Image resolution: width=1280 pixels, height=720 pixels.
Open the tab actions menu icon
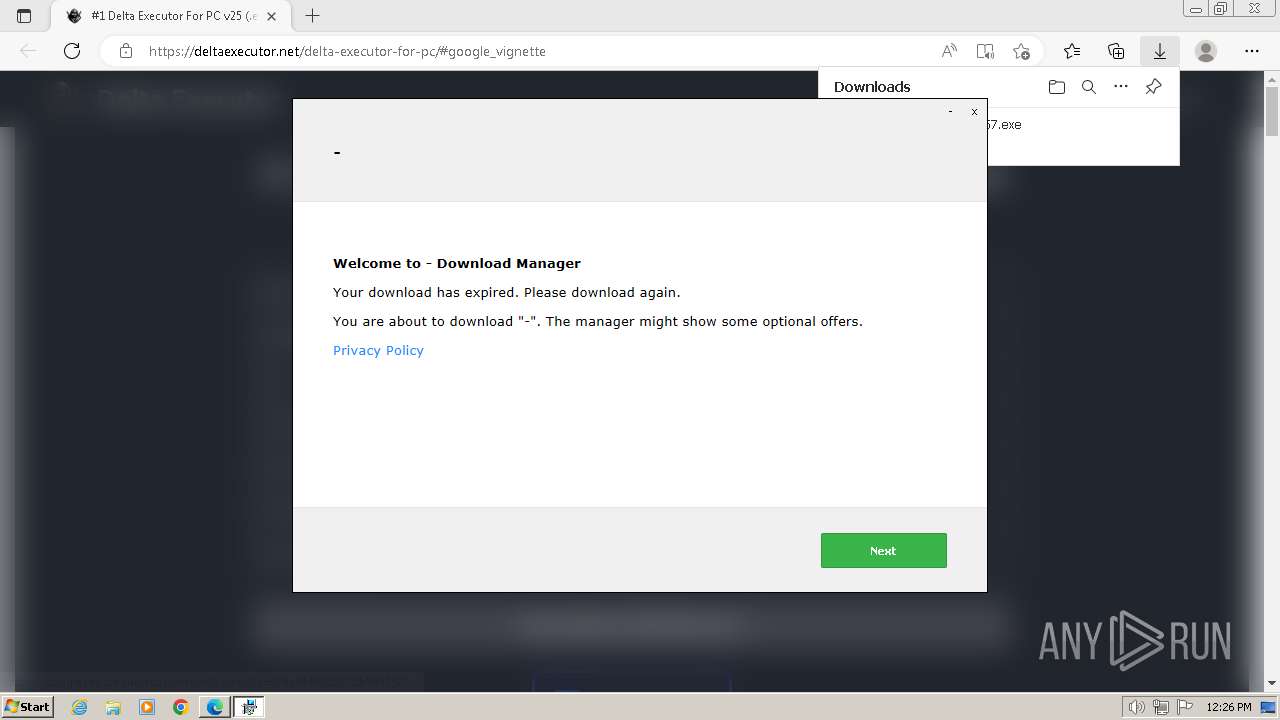[24, 16]
